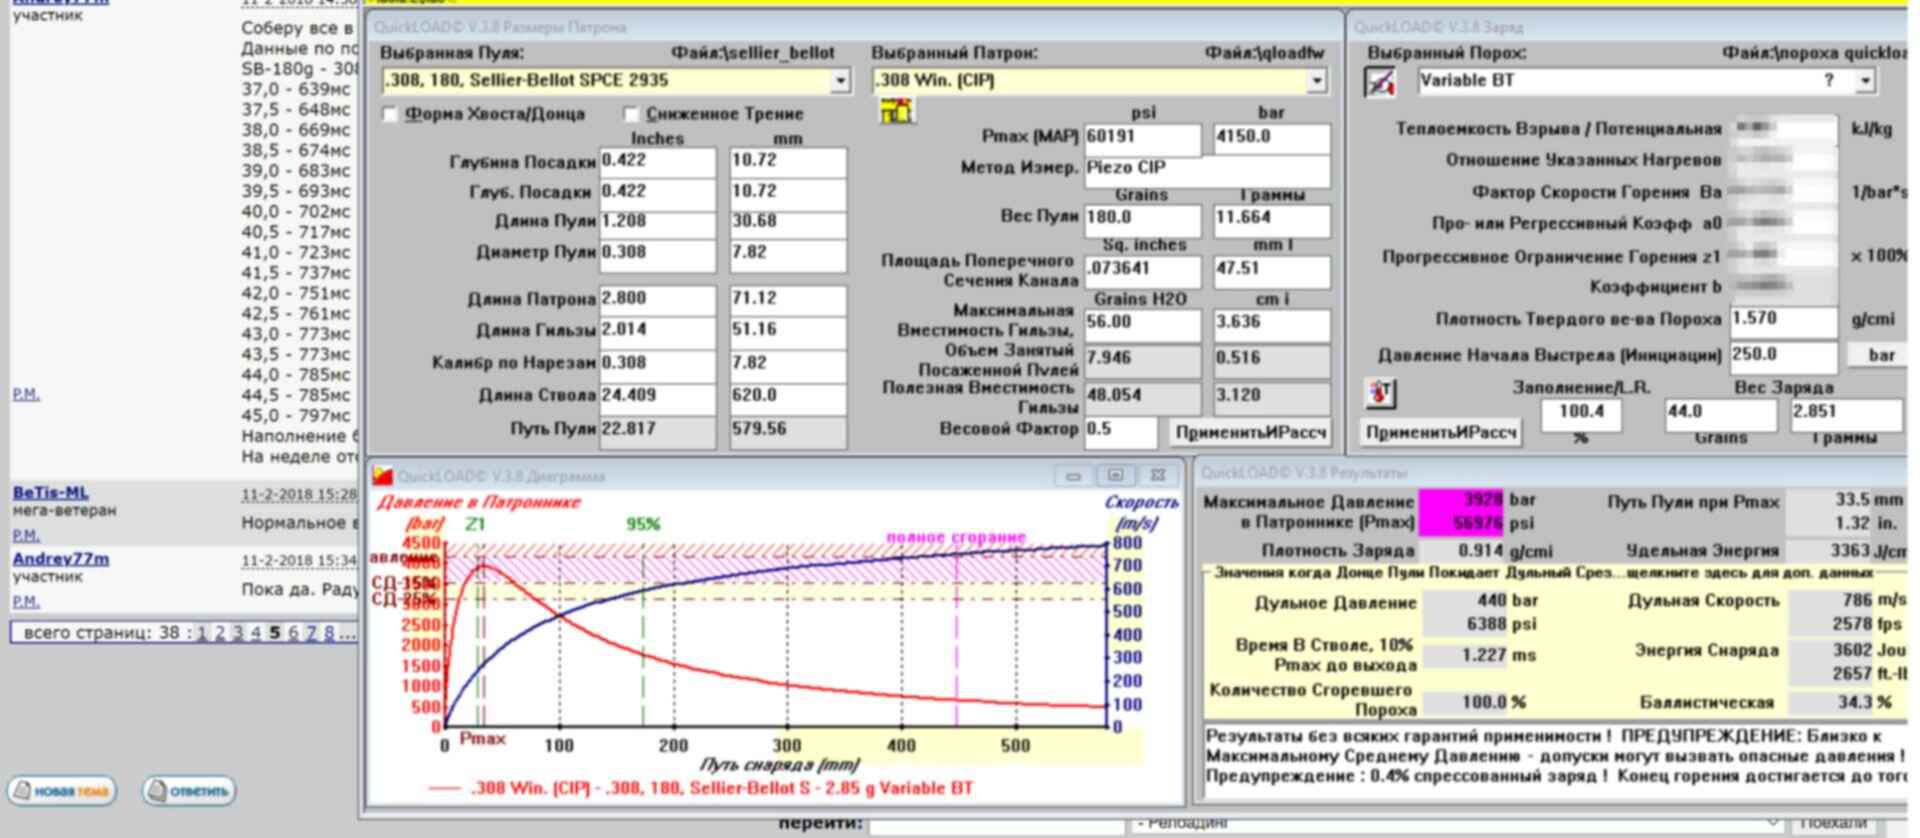Click the Pmax bar field showing 4150.0
This screenshot has height=838, width=1920.
(1271, 138)
